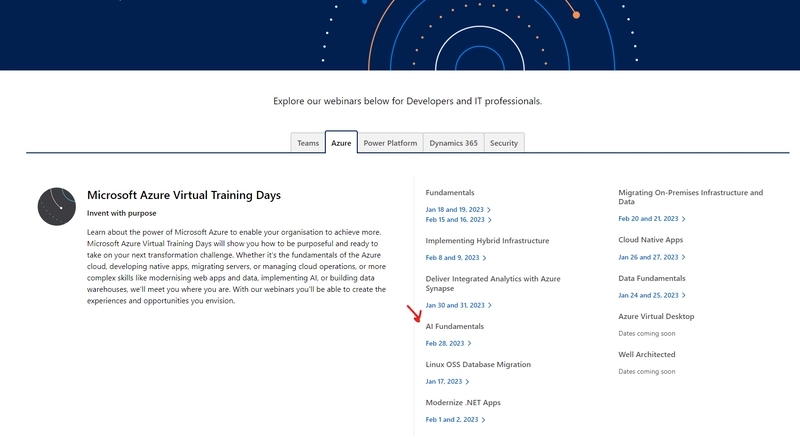The height and width of the screenshot is (438, 800).
Task: Switch to the Dynamics 365 tab
Action: click(x=453, y=143)
